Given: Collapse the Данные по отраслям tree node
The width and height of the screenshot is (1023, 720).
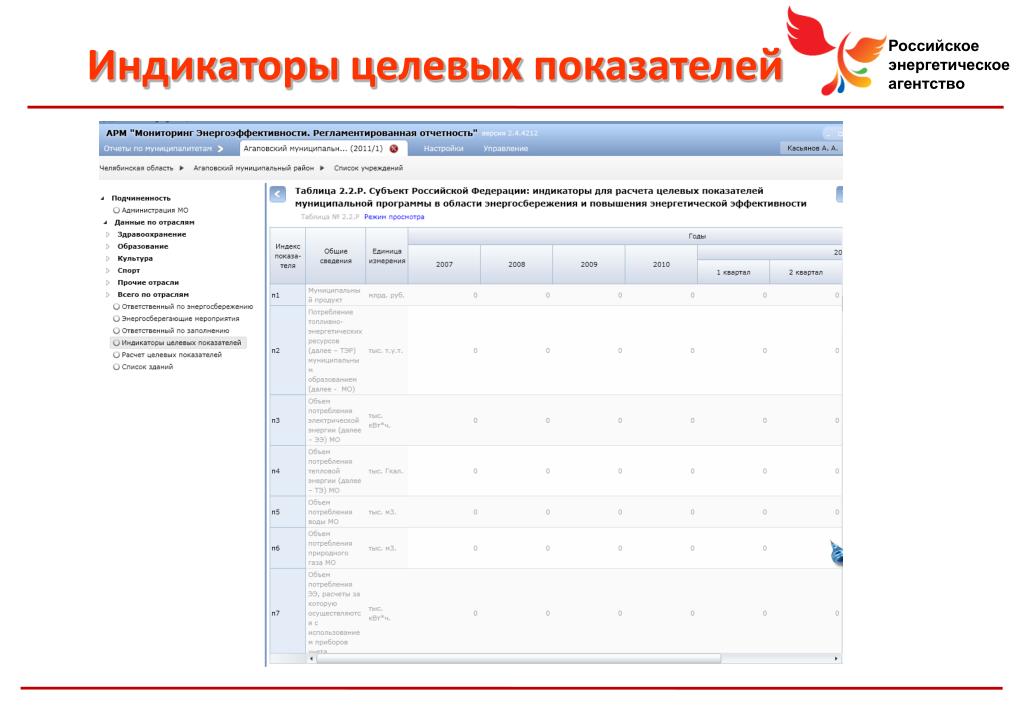Looking at the screenshot, I should pyautogui.click(x=106, y=222).
